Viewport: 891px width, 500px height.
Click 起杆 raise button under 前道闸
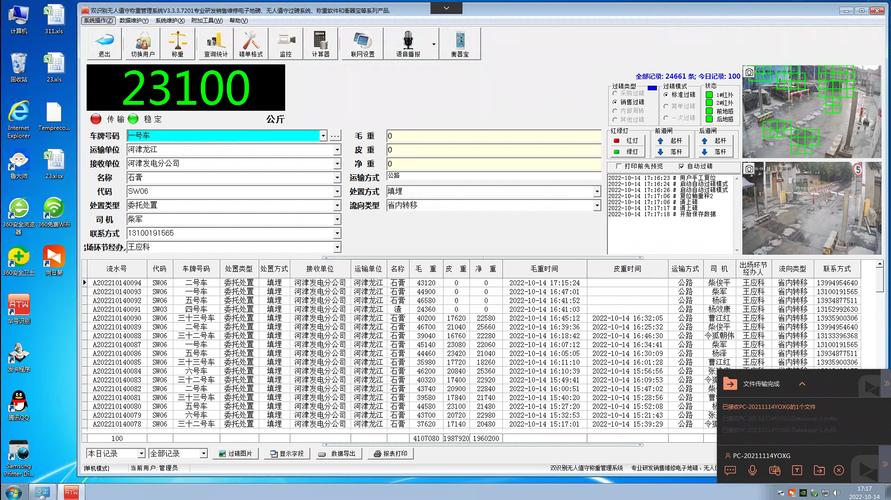(670, 140)
